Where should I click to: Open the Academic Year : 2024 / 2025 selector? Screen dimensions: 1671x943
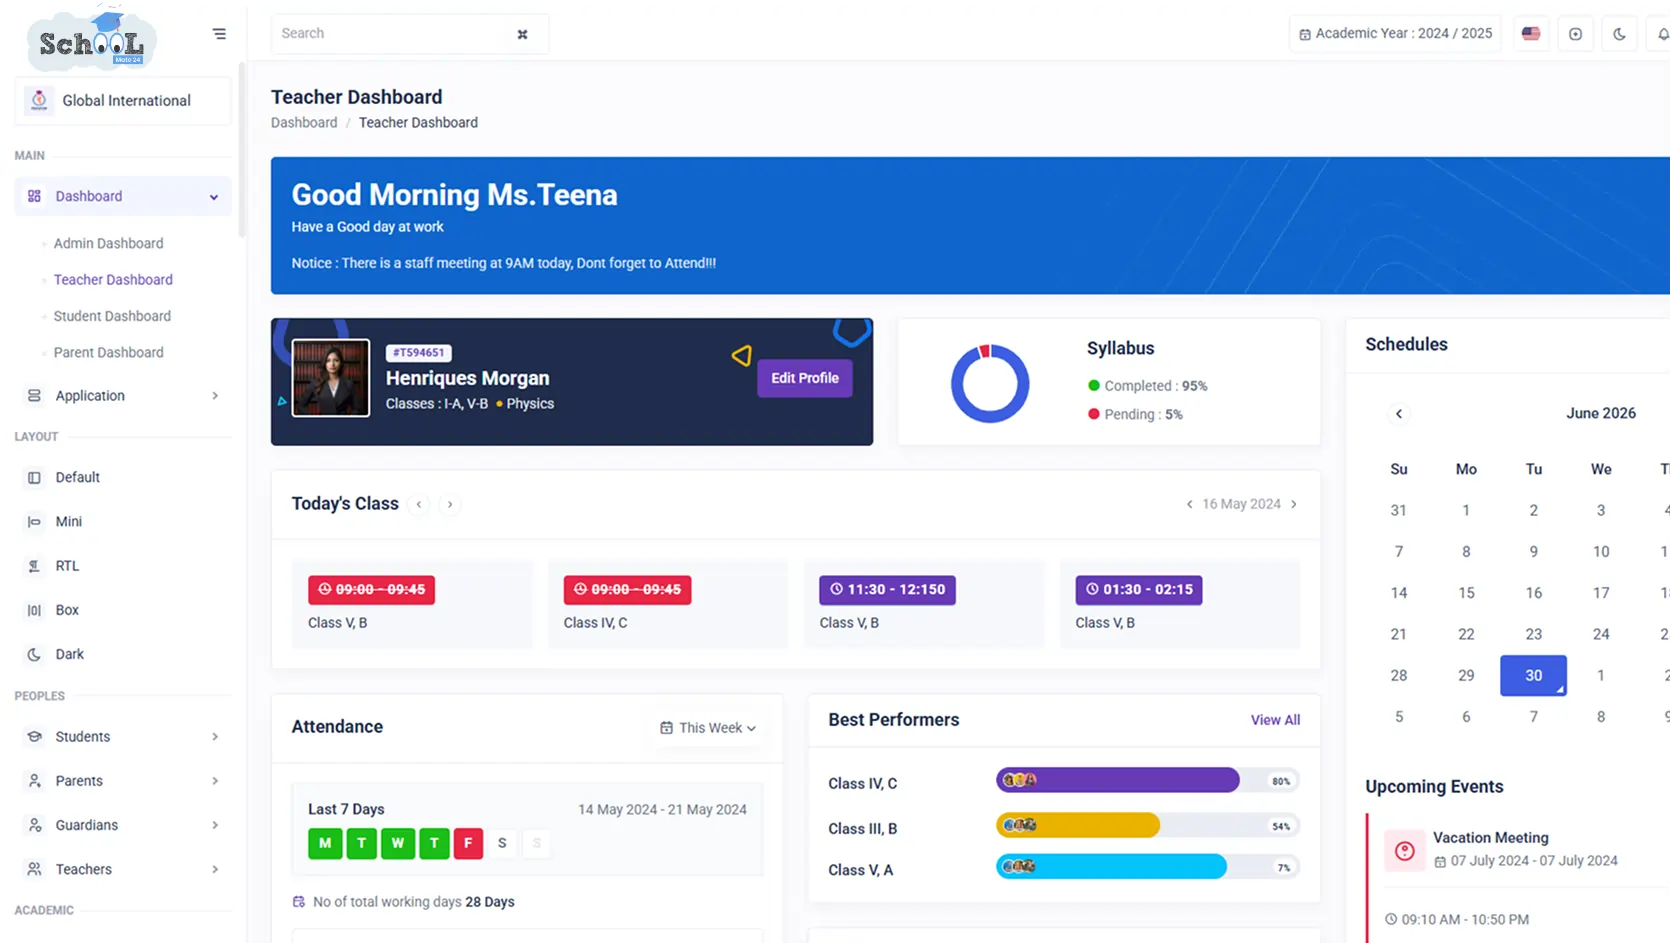1395,34
